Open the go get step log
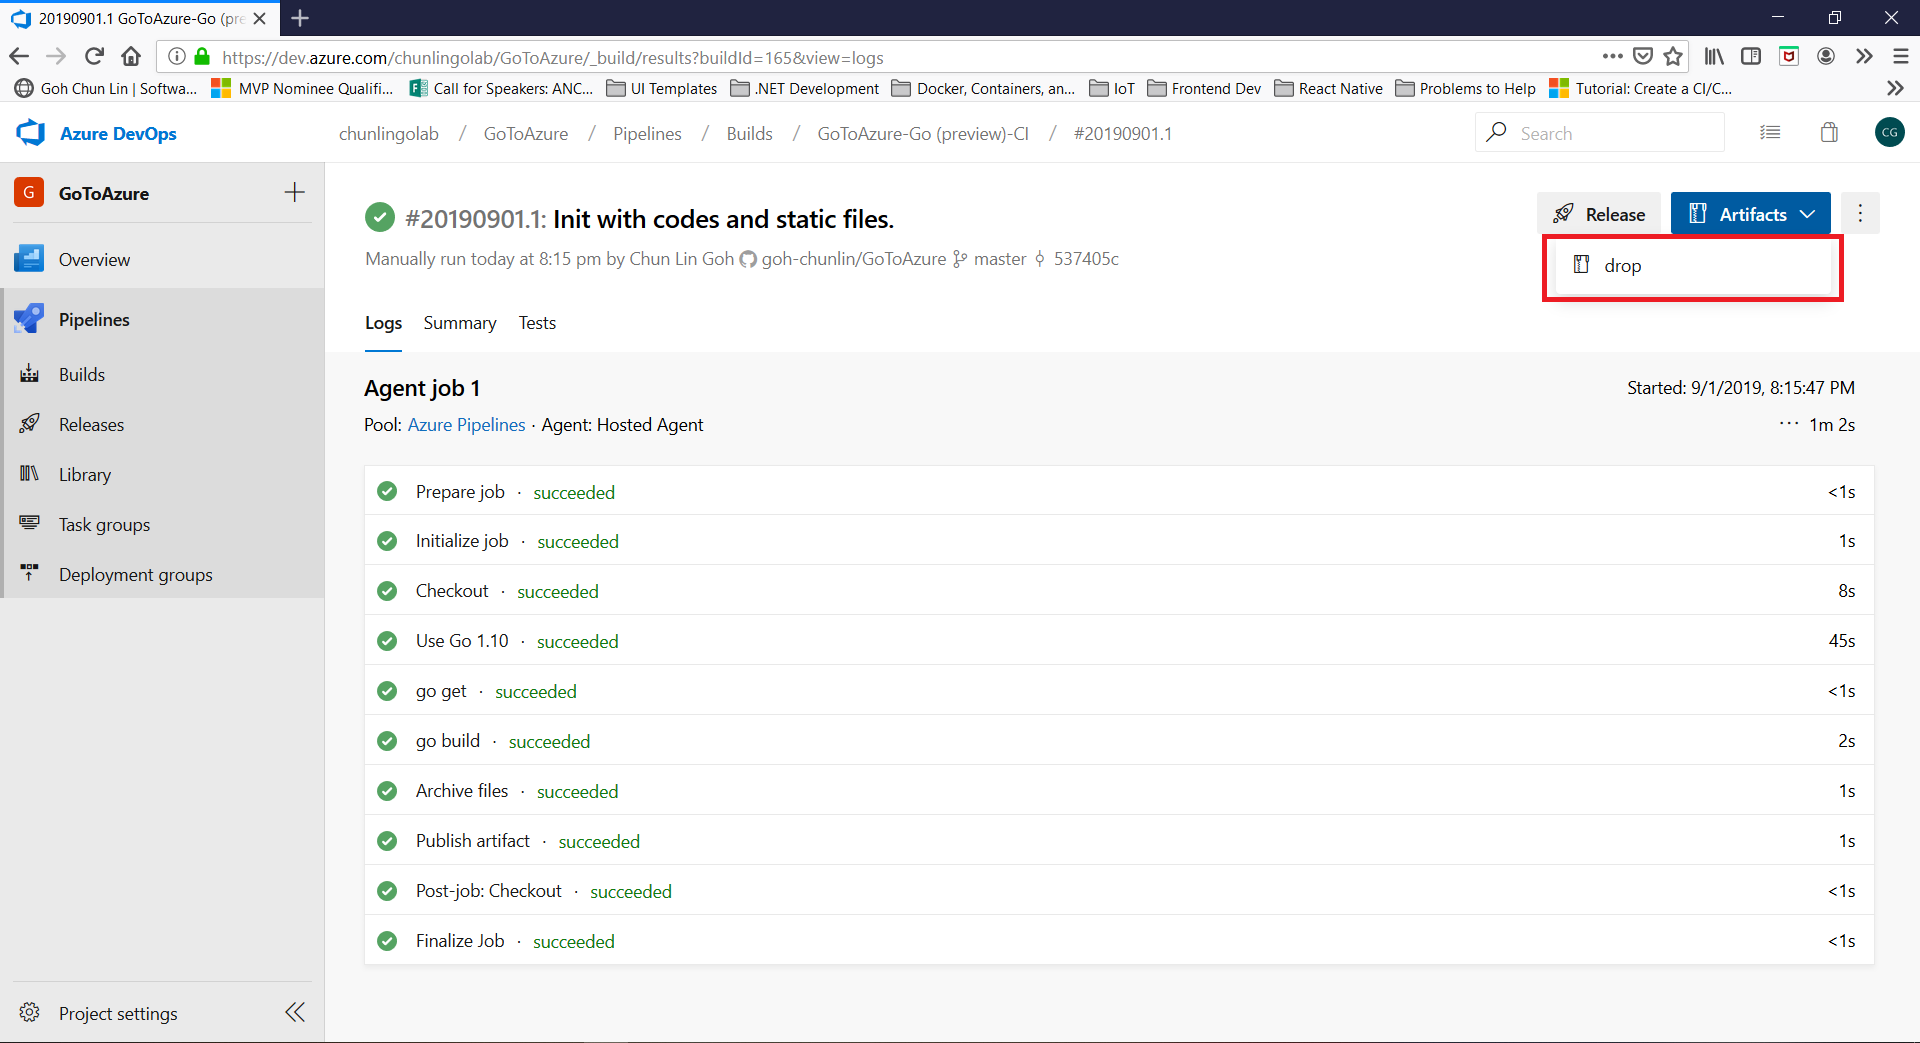The height and width of the screenshot is (1043, 1920). [1119, 691]
